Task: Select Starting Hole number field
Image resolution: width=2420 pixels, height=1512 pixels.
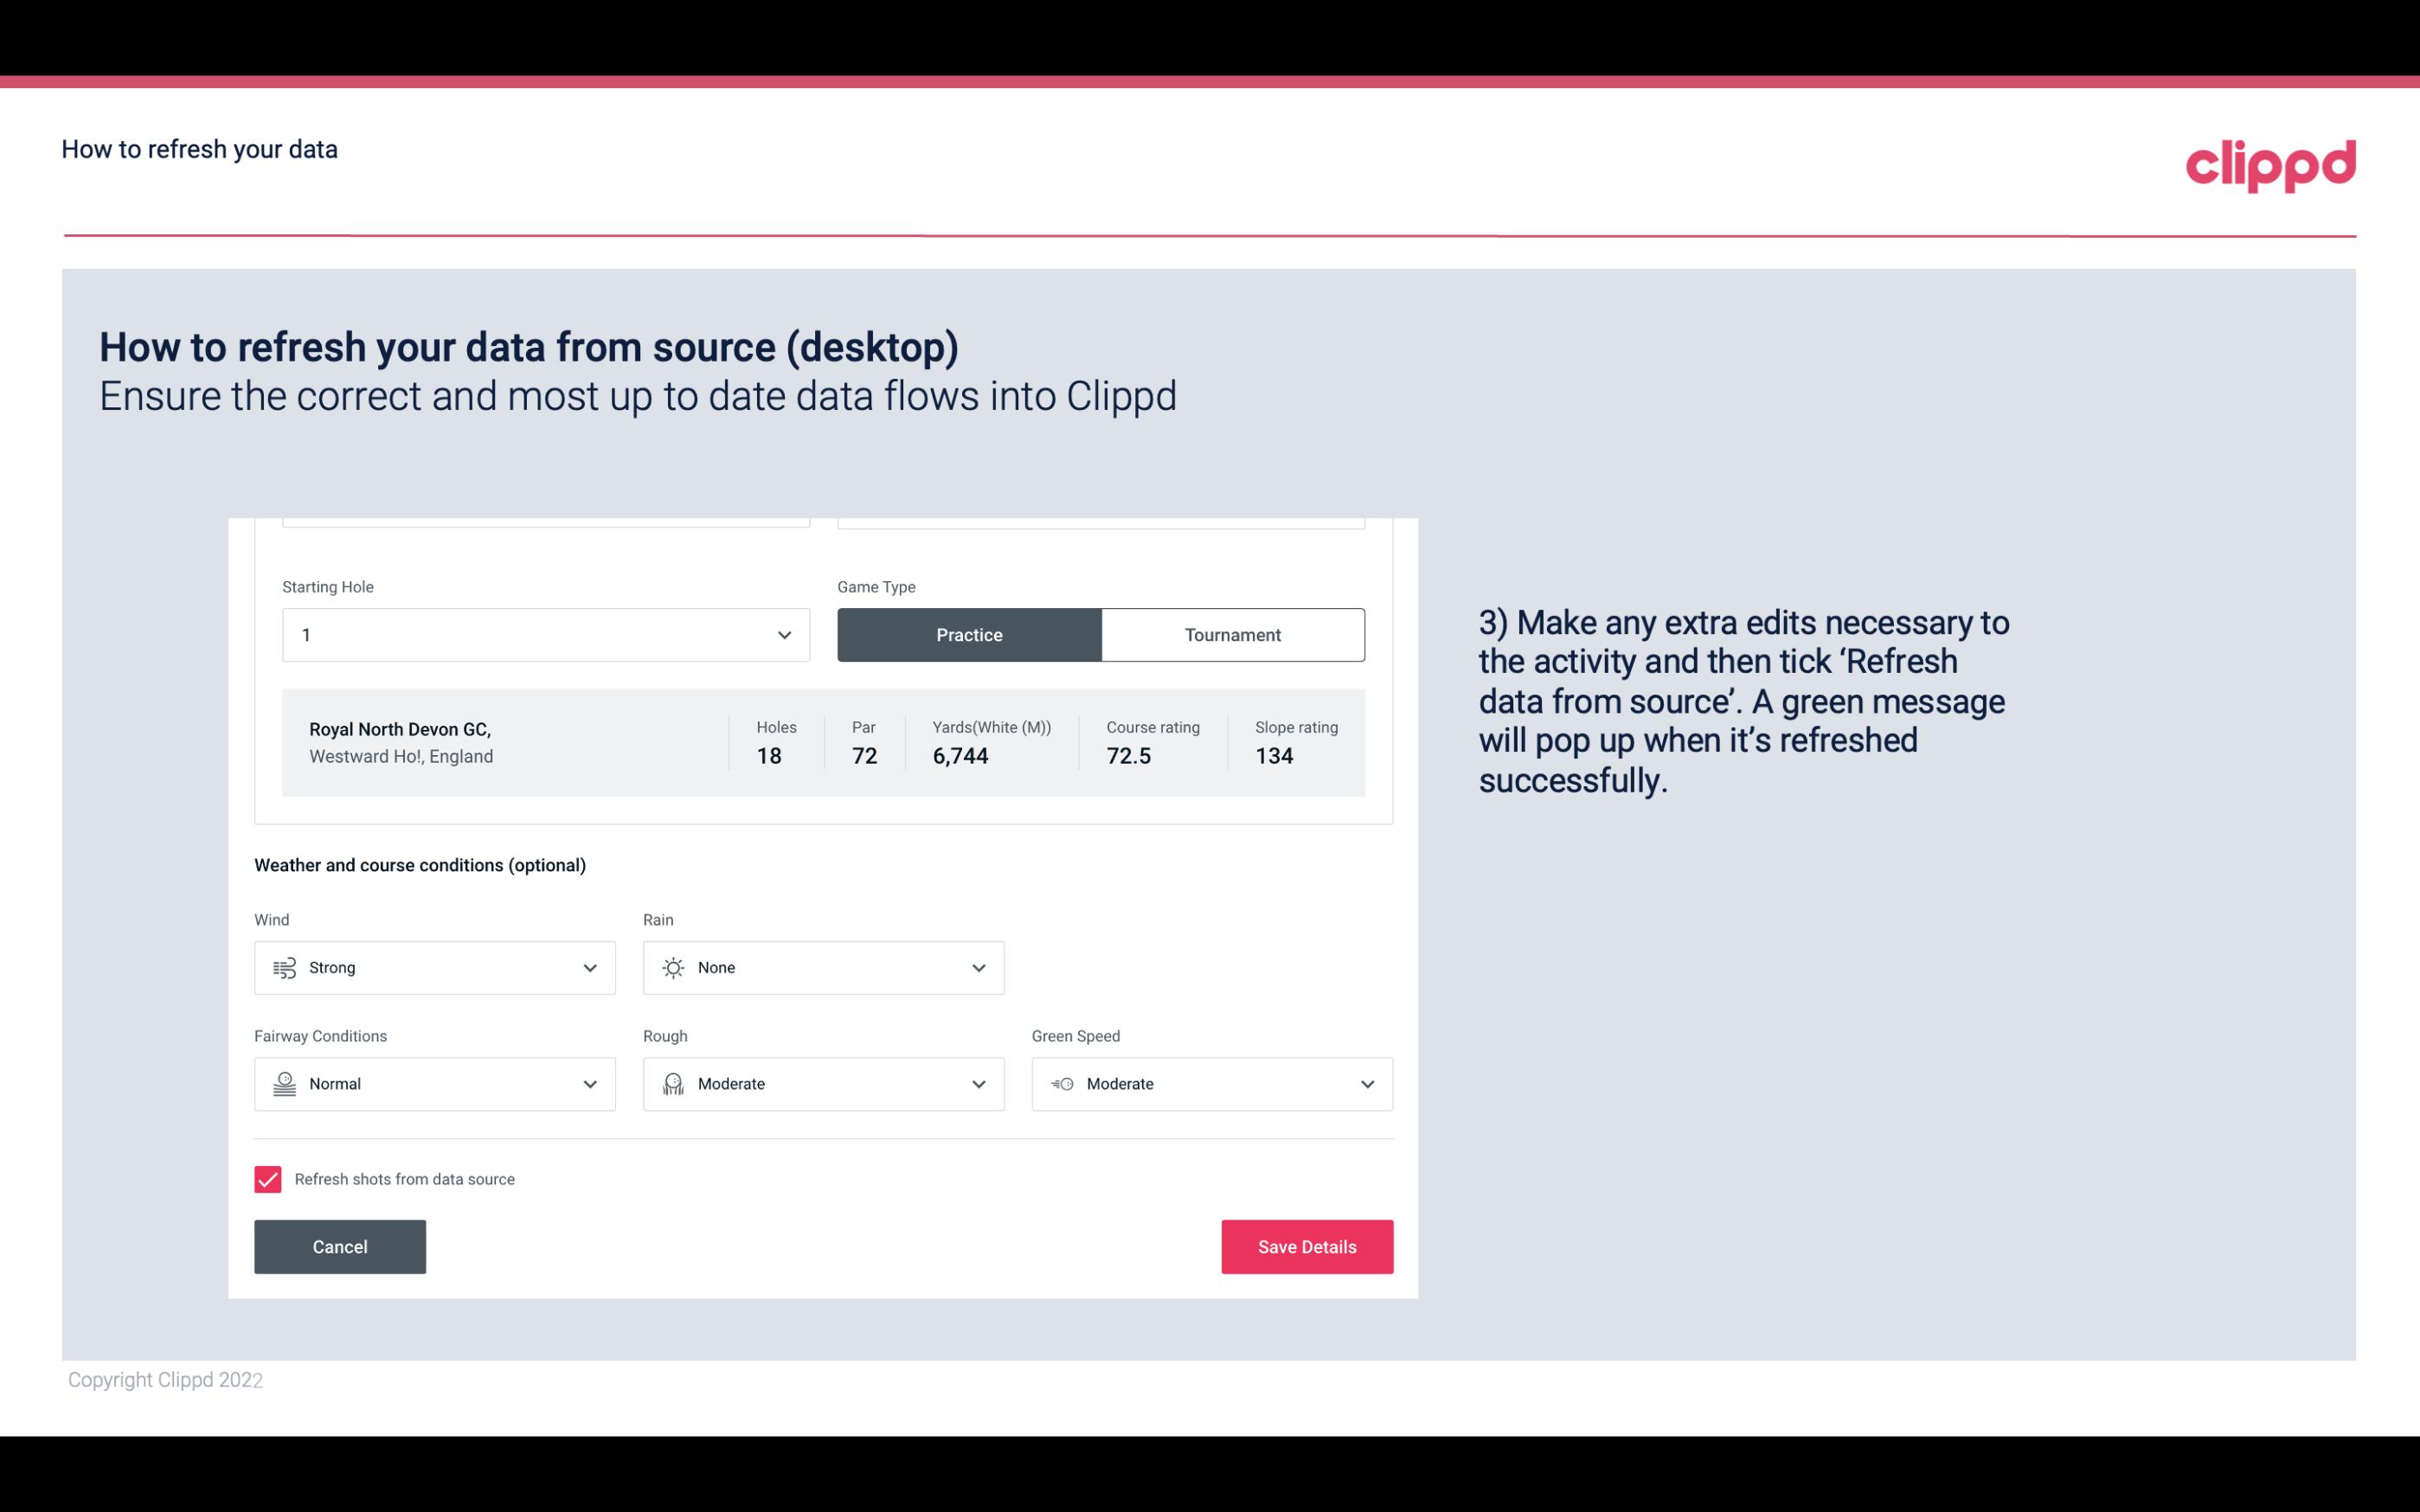Action: click(543, 634)
